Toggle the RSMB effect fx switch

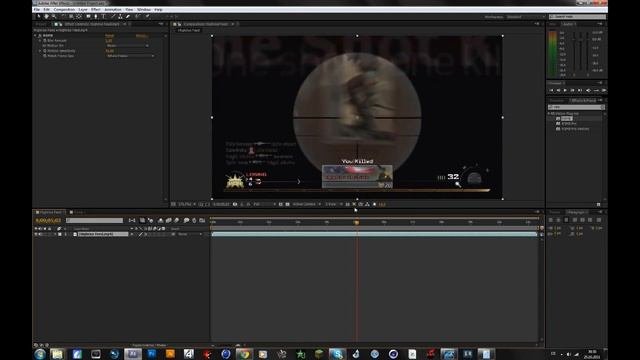pyautogui.click(x=40, y=36)
